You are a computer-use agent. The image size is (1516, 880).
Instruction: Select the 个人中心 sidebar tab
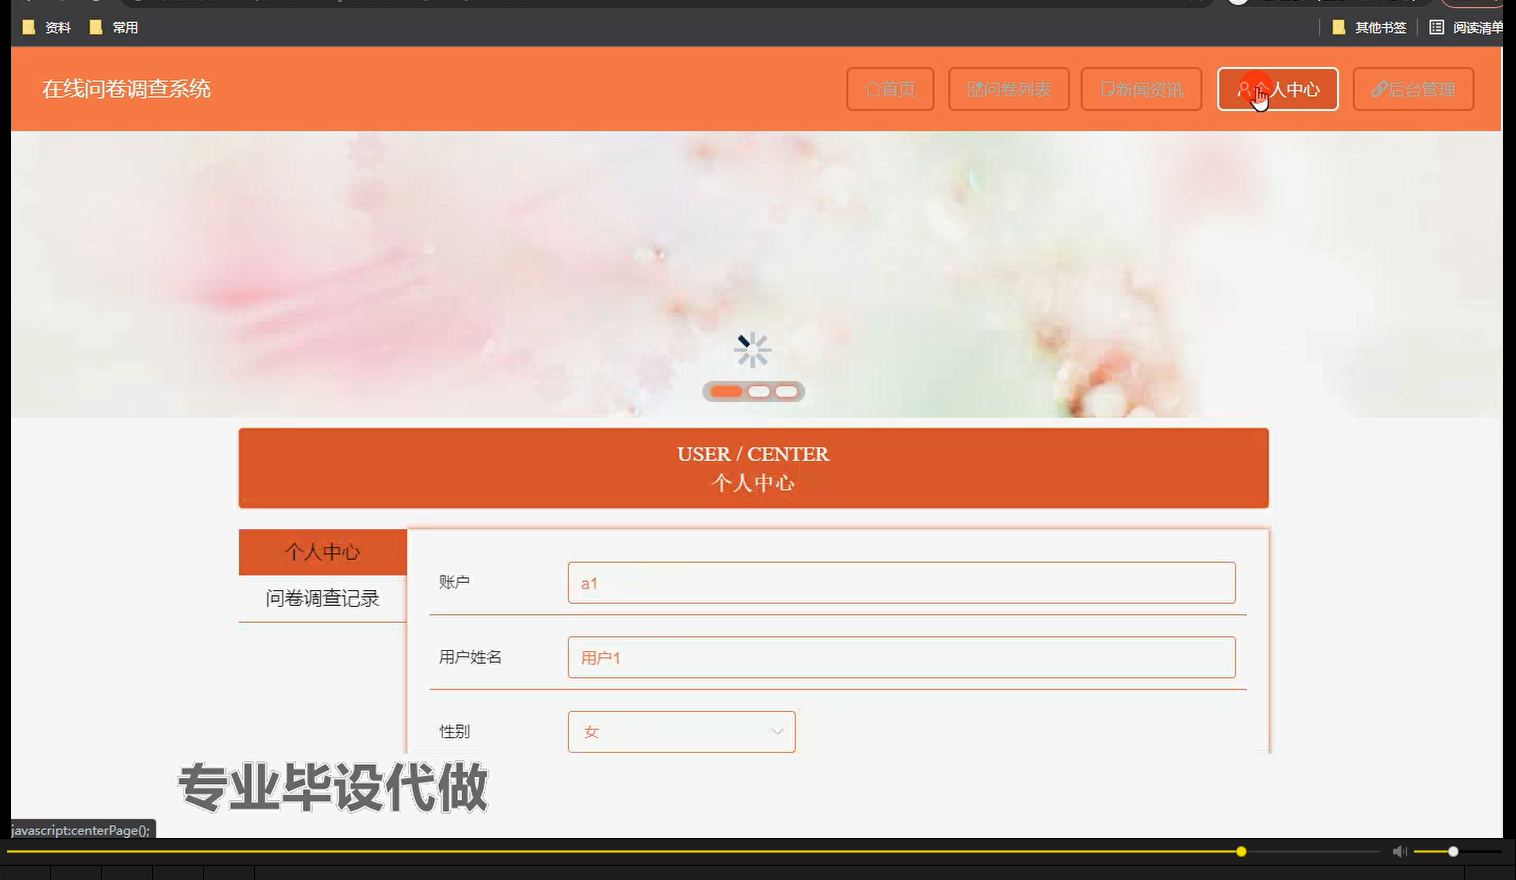(x=322, y=551)
